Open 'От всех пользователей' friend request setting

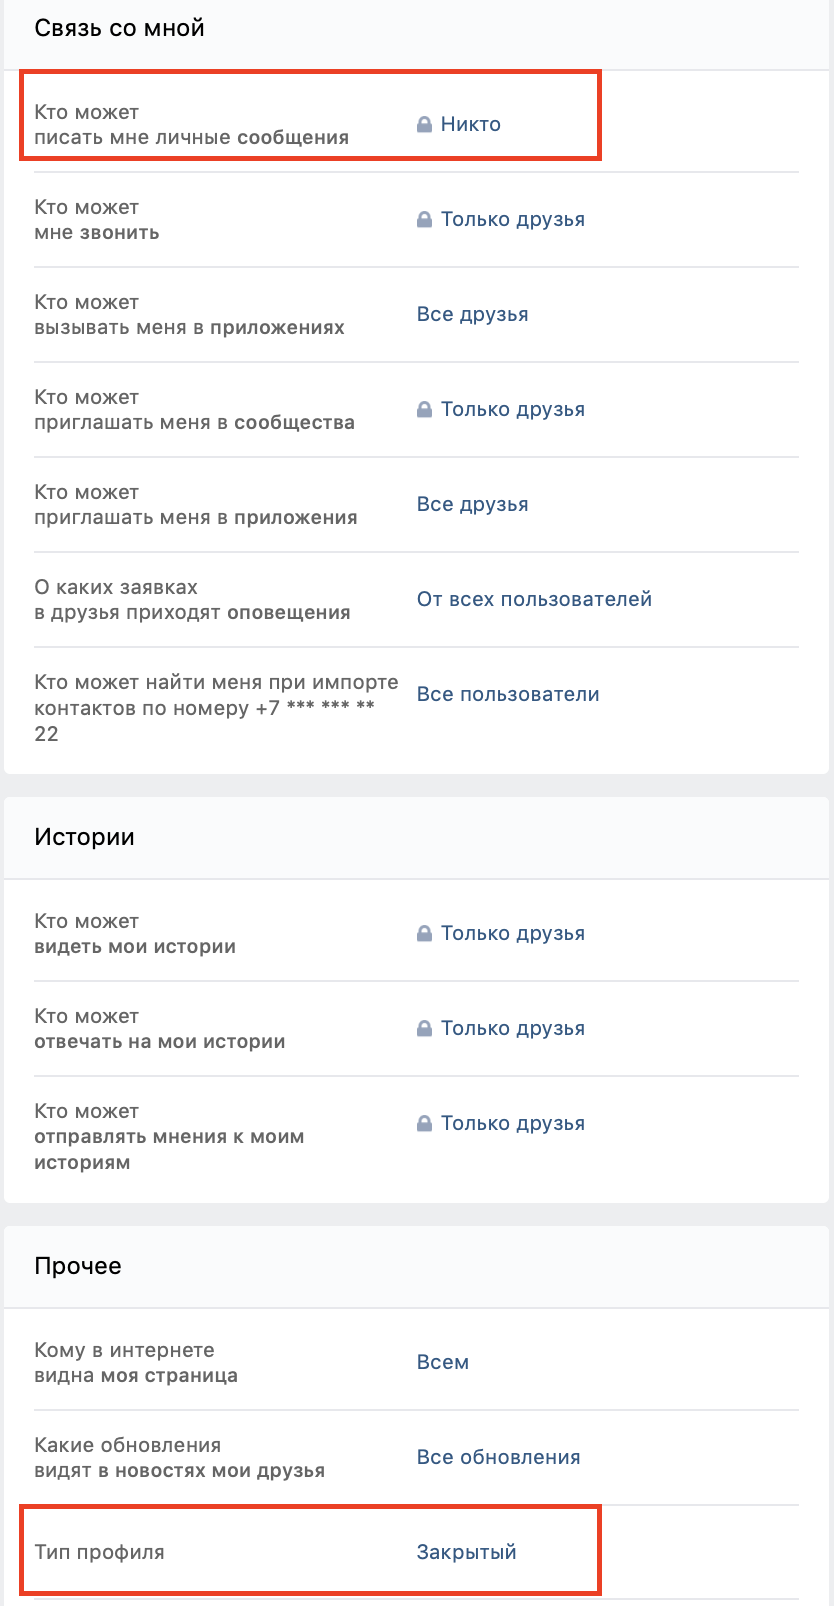[534, 599]
